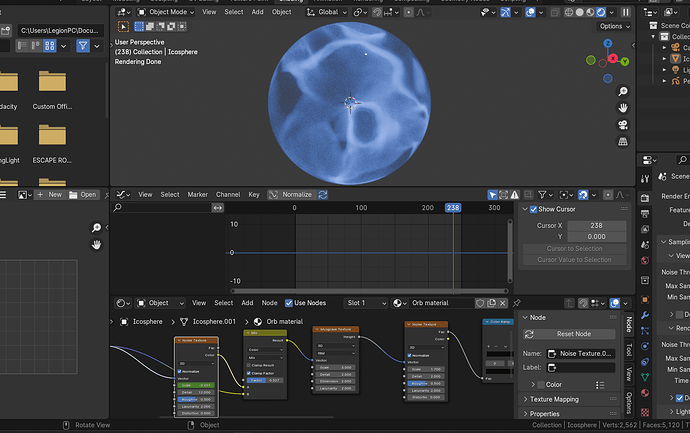
Task: Toggle snapping magnet in viewport header
Action: (x=377, y=12)
